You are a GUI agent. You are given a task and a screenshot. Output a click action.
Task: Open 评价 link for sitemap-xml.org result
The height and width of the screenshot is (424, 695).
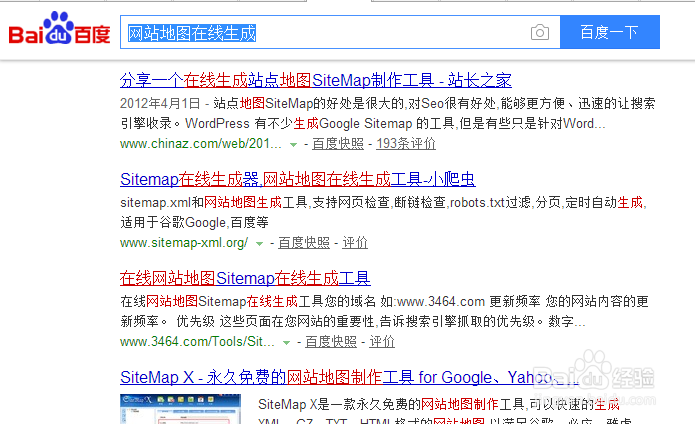pos(355,243)
